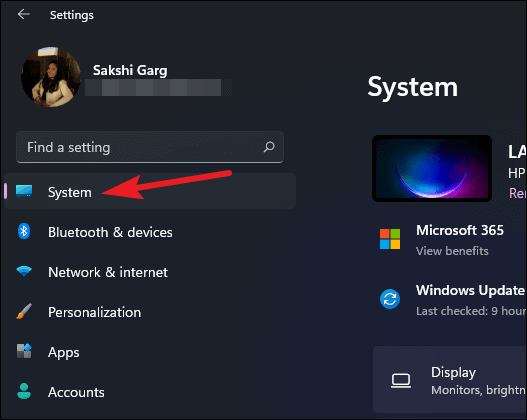527x420 pixels.
Task: Click the System monitor icon
Action: click(24, 191)
